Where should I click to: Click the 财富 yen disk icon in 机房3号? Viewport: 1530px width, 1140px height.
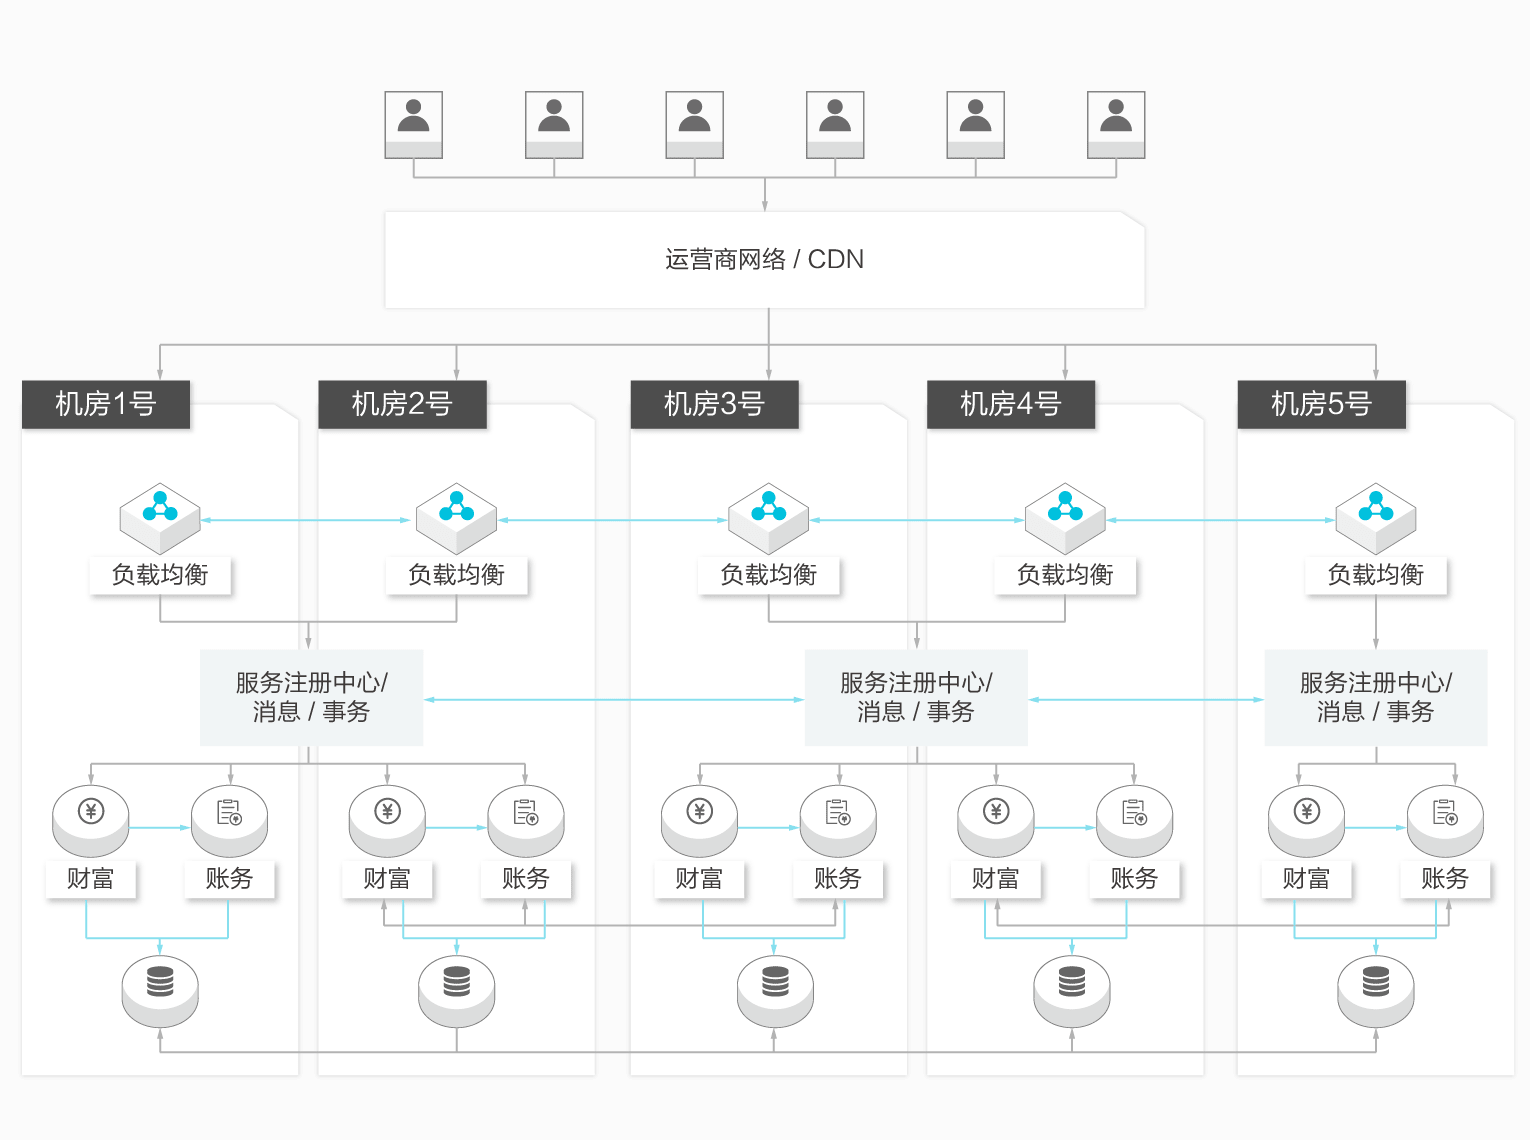[699, 822]
